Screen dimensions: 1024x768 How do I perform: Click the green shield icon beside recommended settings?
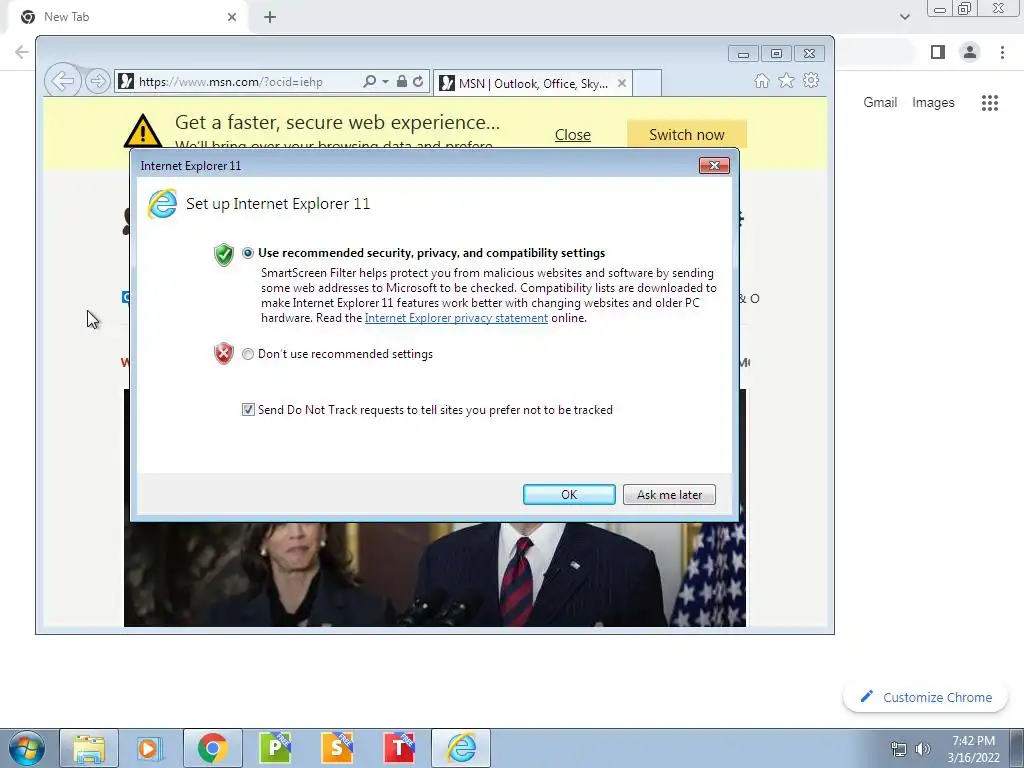223,254
